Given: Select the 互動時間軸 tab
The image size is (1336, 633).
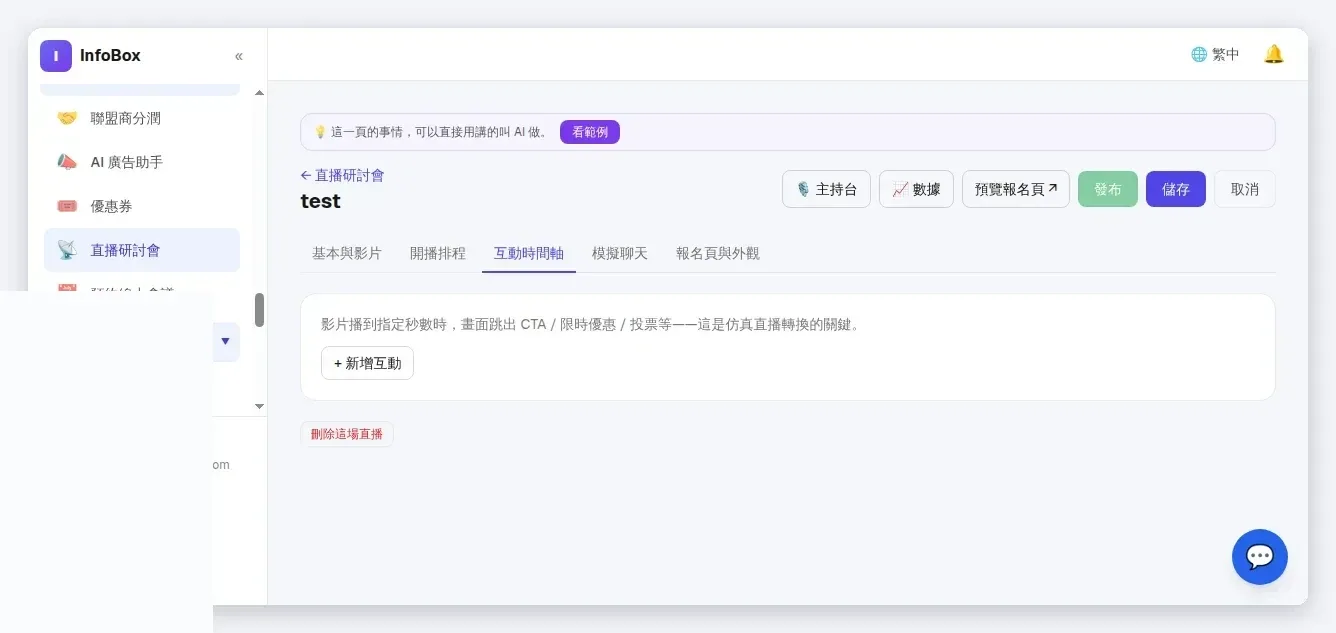Looking at the screenshot, I should (x=529, y=253).
